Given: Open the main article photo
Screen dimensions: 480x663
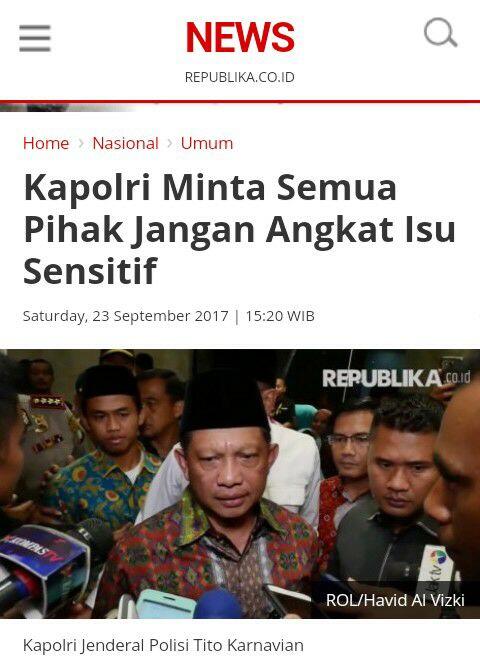Looking at the screenshot, I should (240, 484).
